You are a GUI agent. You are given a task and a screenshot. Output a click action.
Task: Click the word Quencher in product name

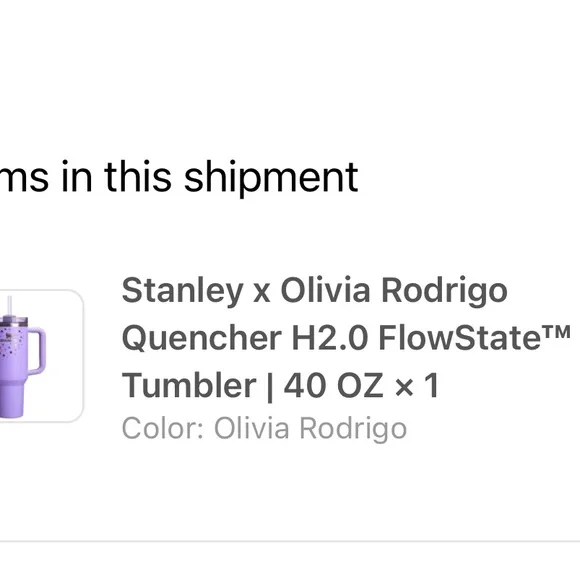click(x=202, y=338)
